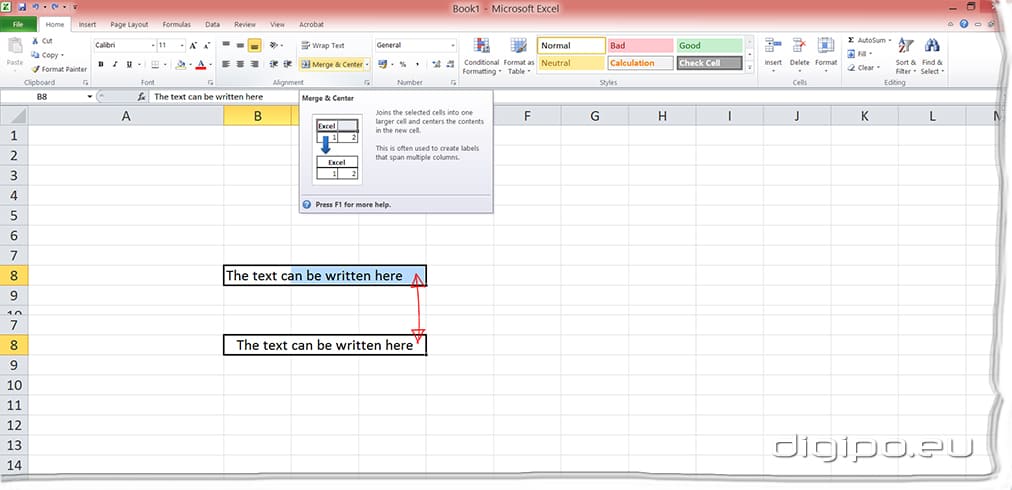Toggle the highlighted bottom align button

[254, 45]
